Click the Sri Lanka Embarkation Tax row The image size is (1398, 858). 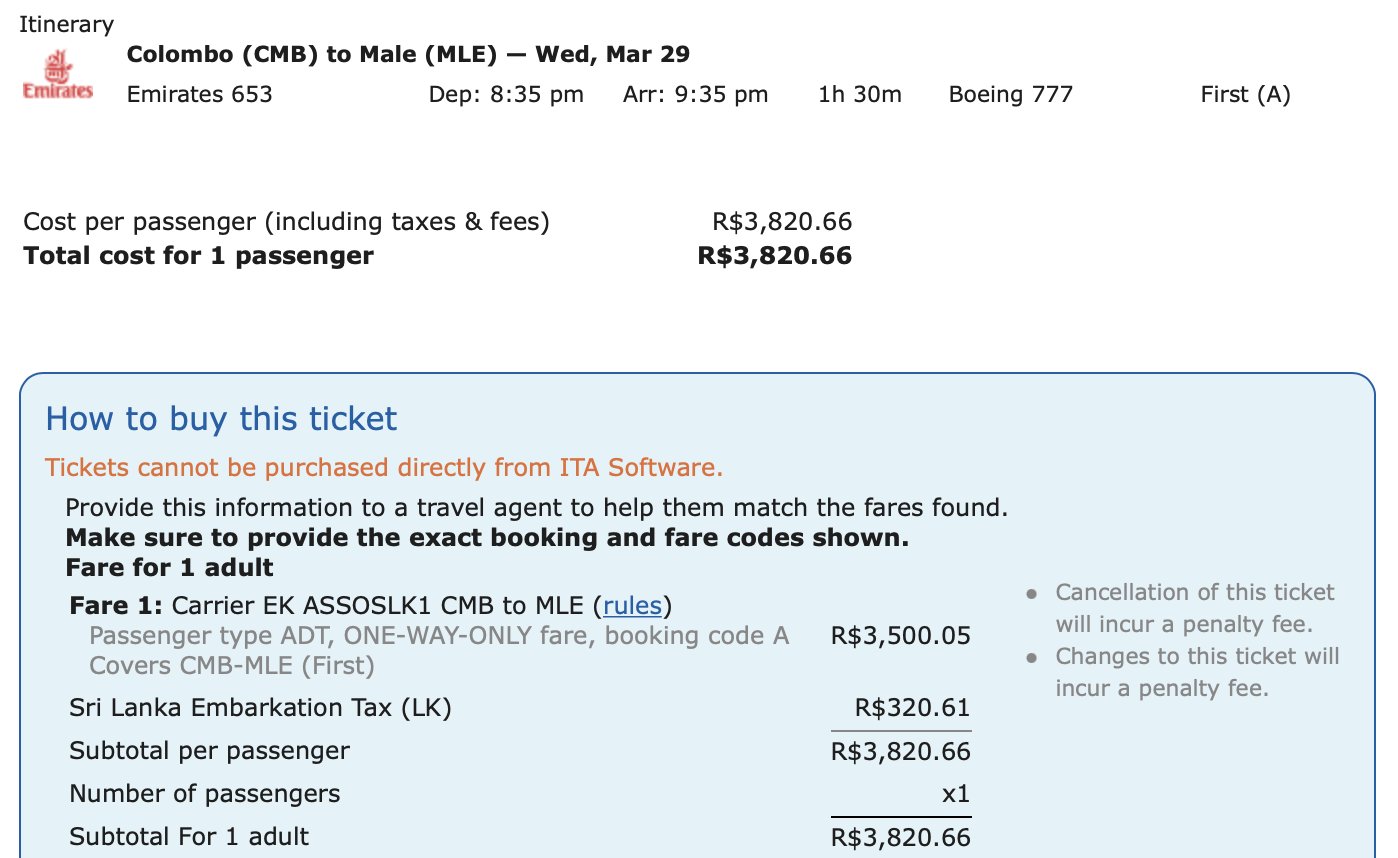click(x=520, y=709)
